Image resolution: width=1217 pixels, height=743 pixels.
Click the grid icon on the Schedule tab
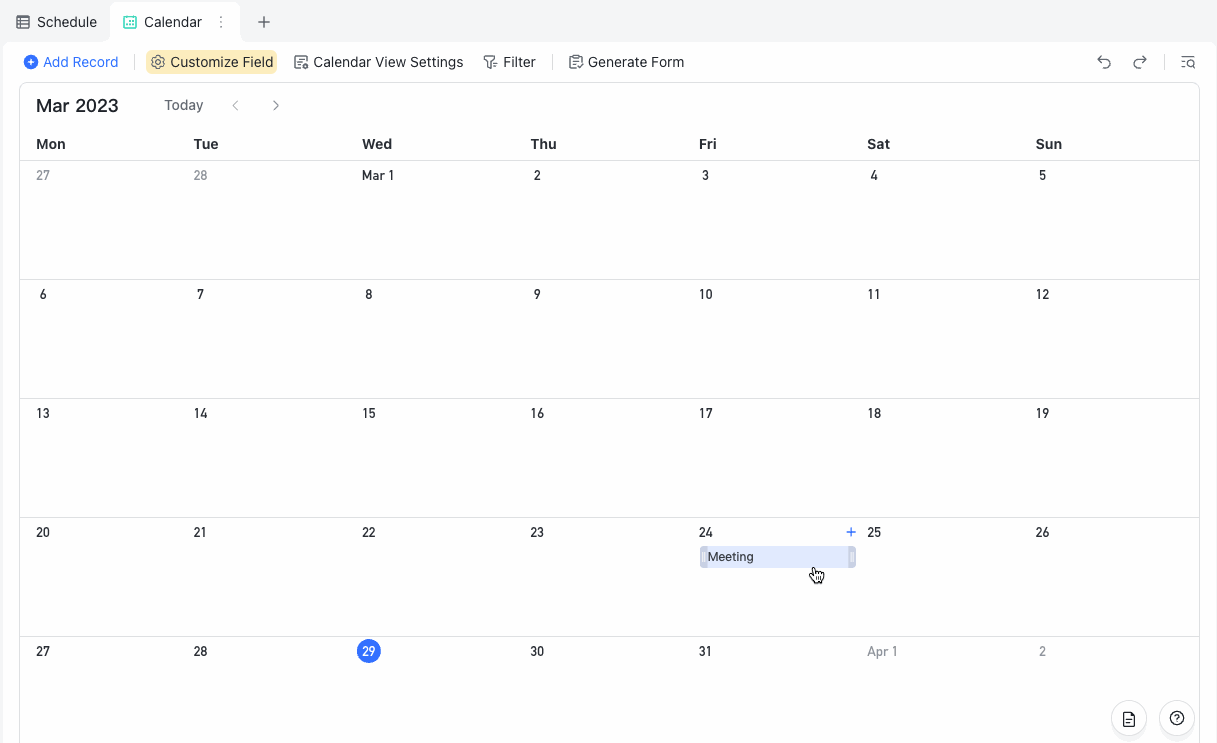22,21
